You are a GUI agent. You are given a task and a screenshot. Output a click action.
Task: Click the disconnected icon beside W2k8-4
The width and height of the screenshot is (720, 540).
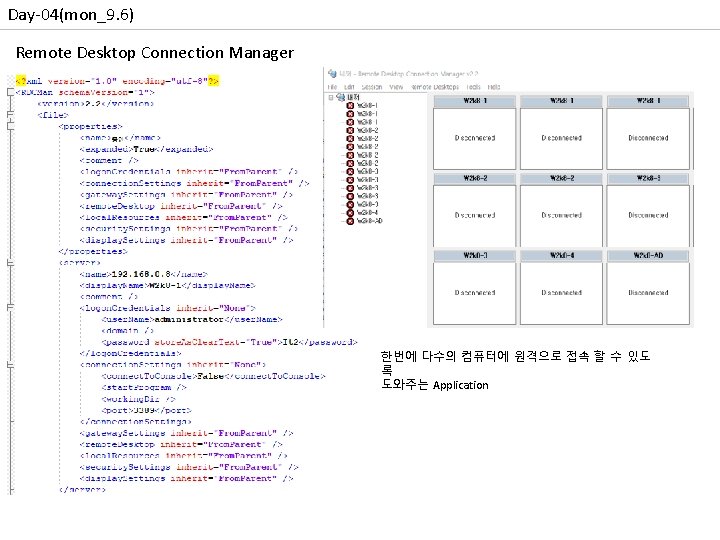(x=350, y=213)
